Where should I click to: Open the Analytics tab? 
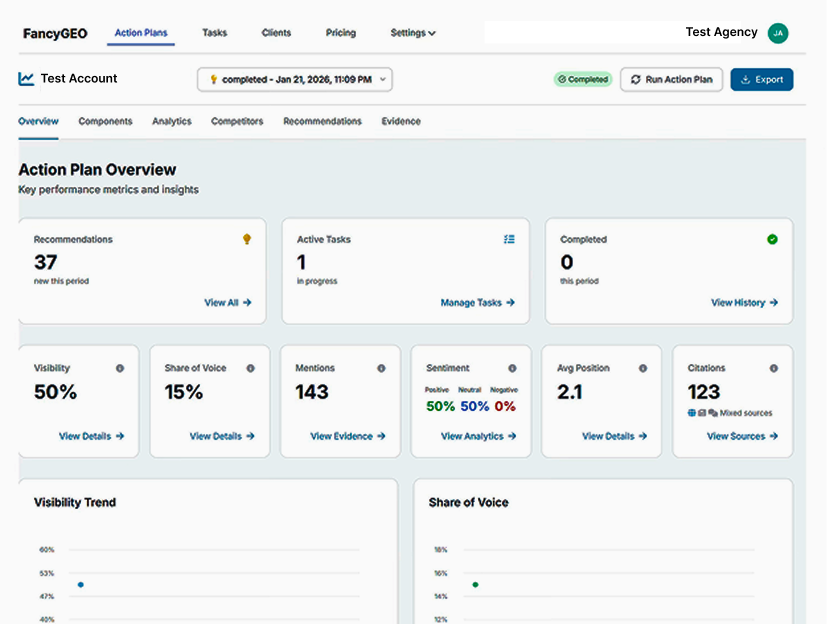pos(171,121)
